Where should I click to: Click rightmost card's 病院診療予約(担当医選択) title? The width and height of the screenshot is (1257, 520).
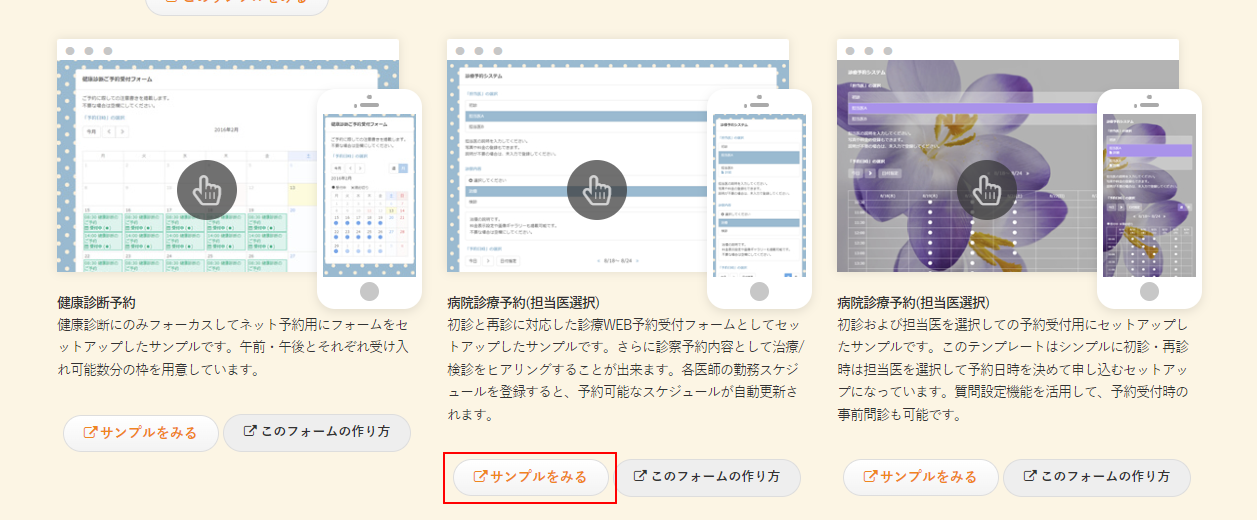pyautogui.click(x=914, y=302)
